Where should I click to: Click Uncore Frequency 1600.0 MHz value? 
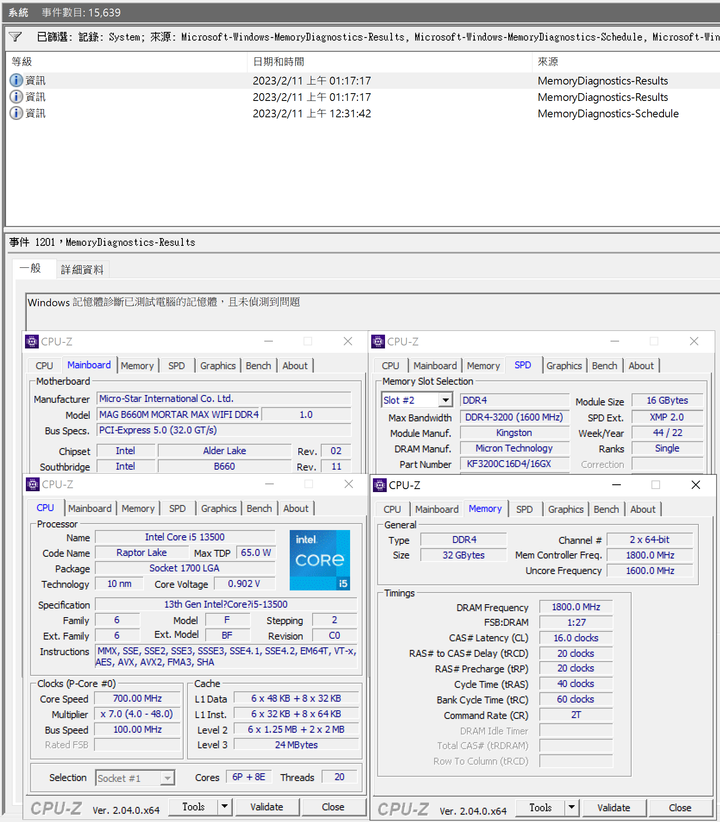pos(650,570)
